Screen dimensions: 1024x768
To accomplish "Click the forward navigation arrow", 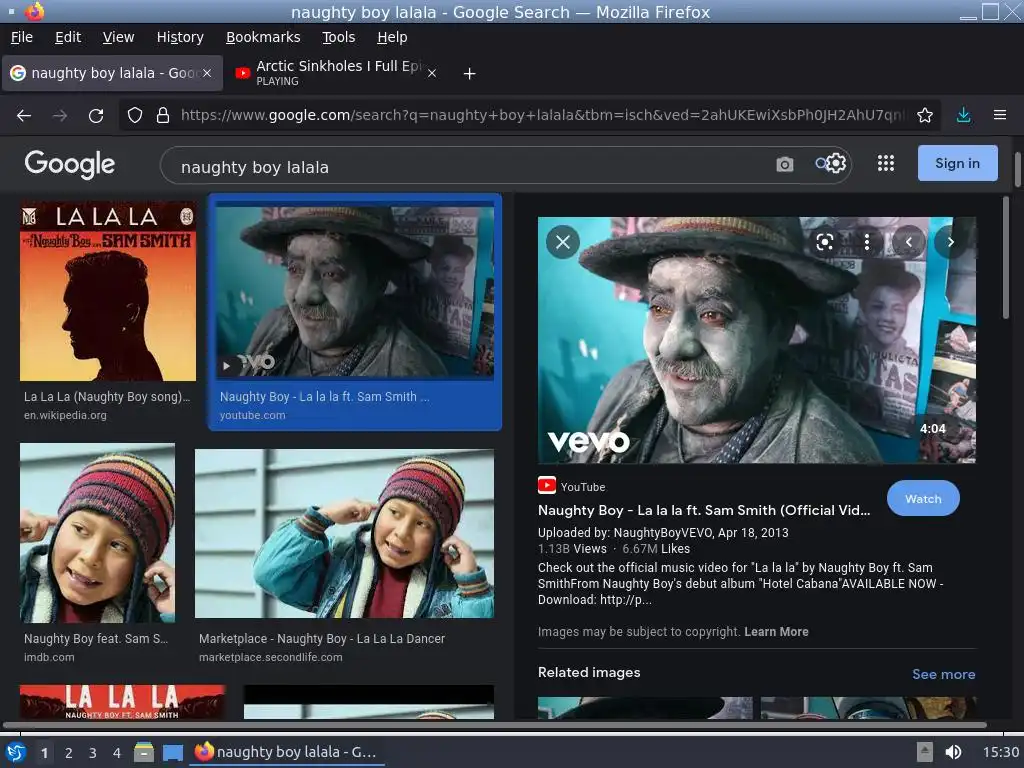I will pos(60,116).
